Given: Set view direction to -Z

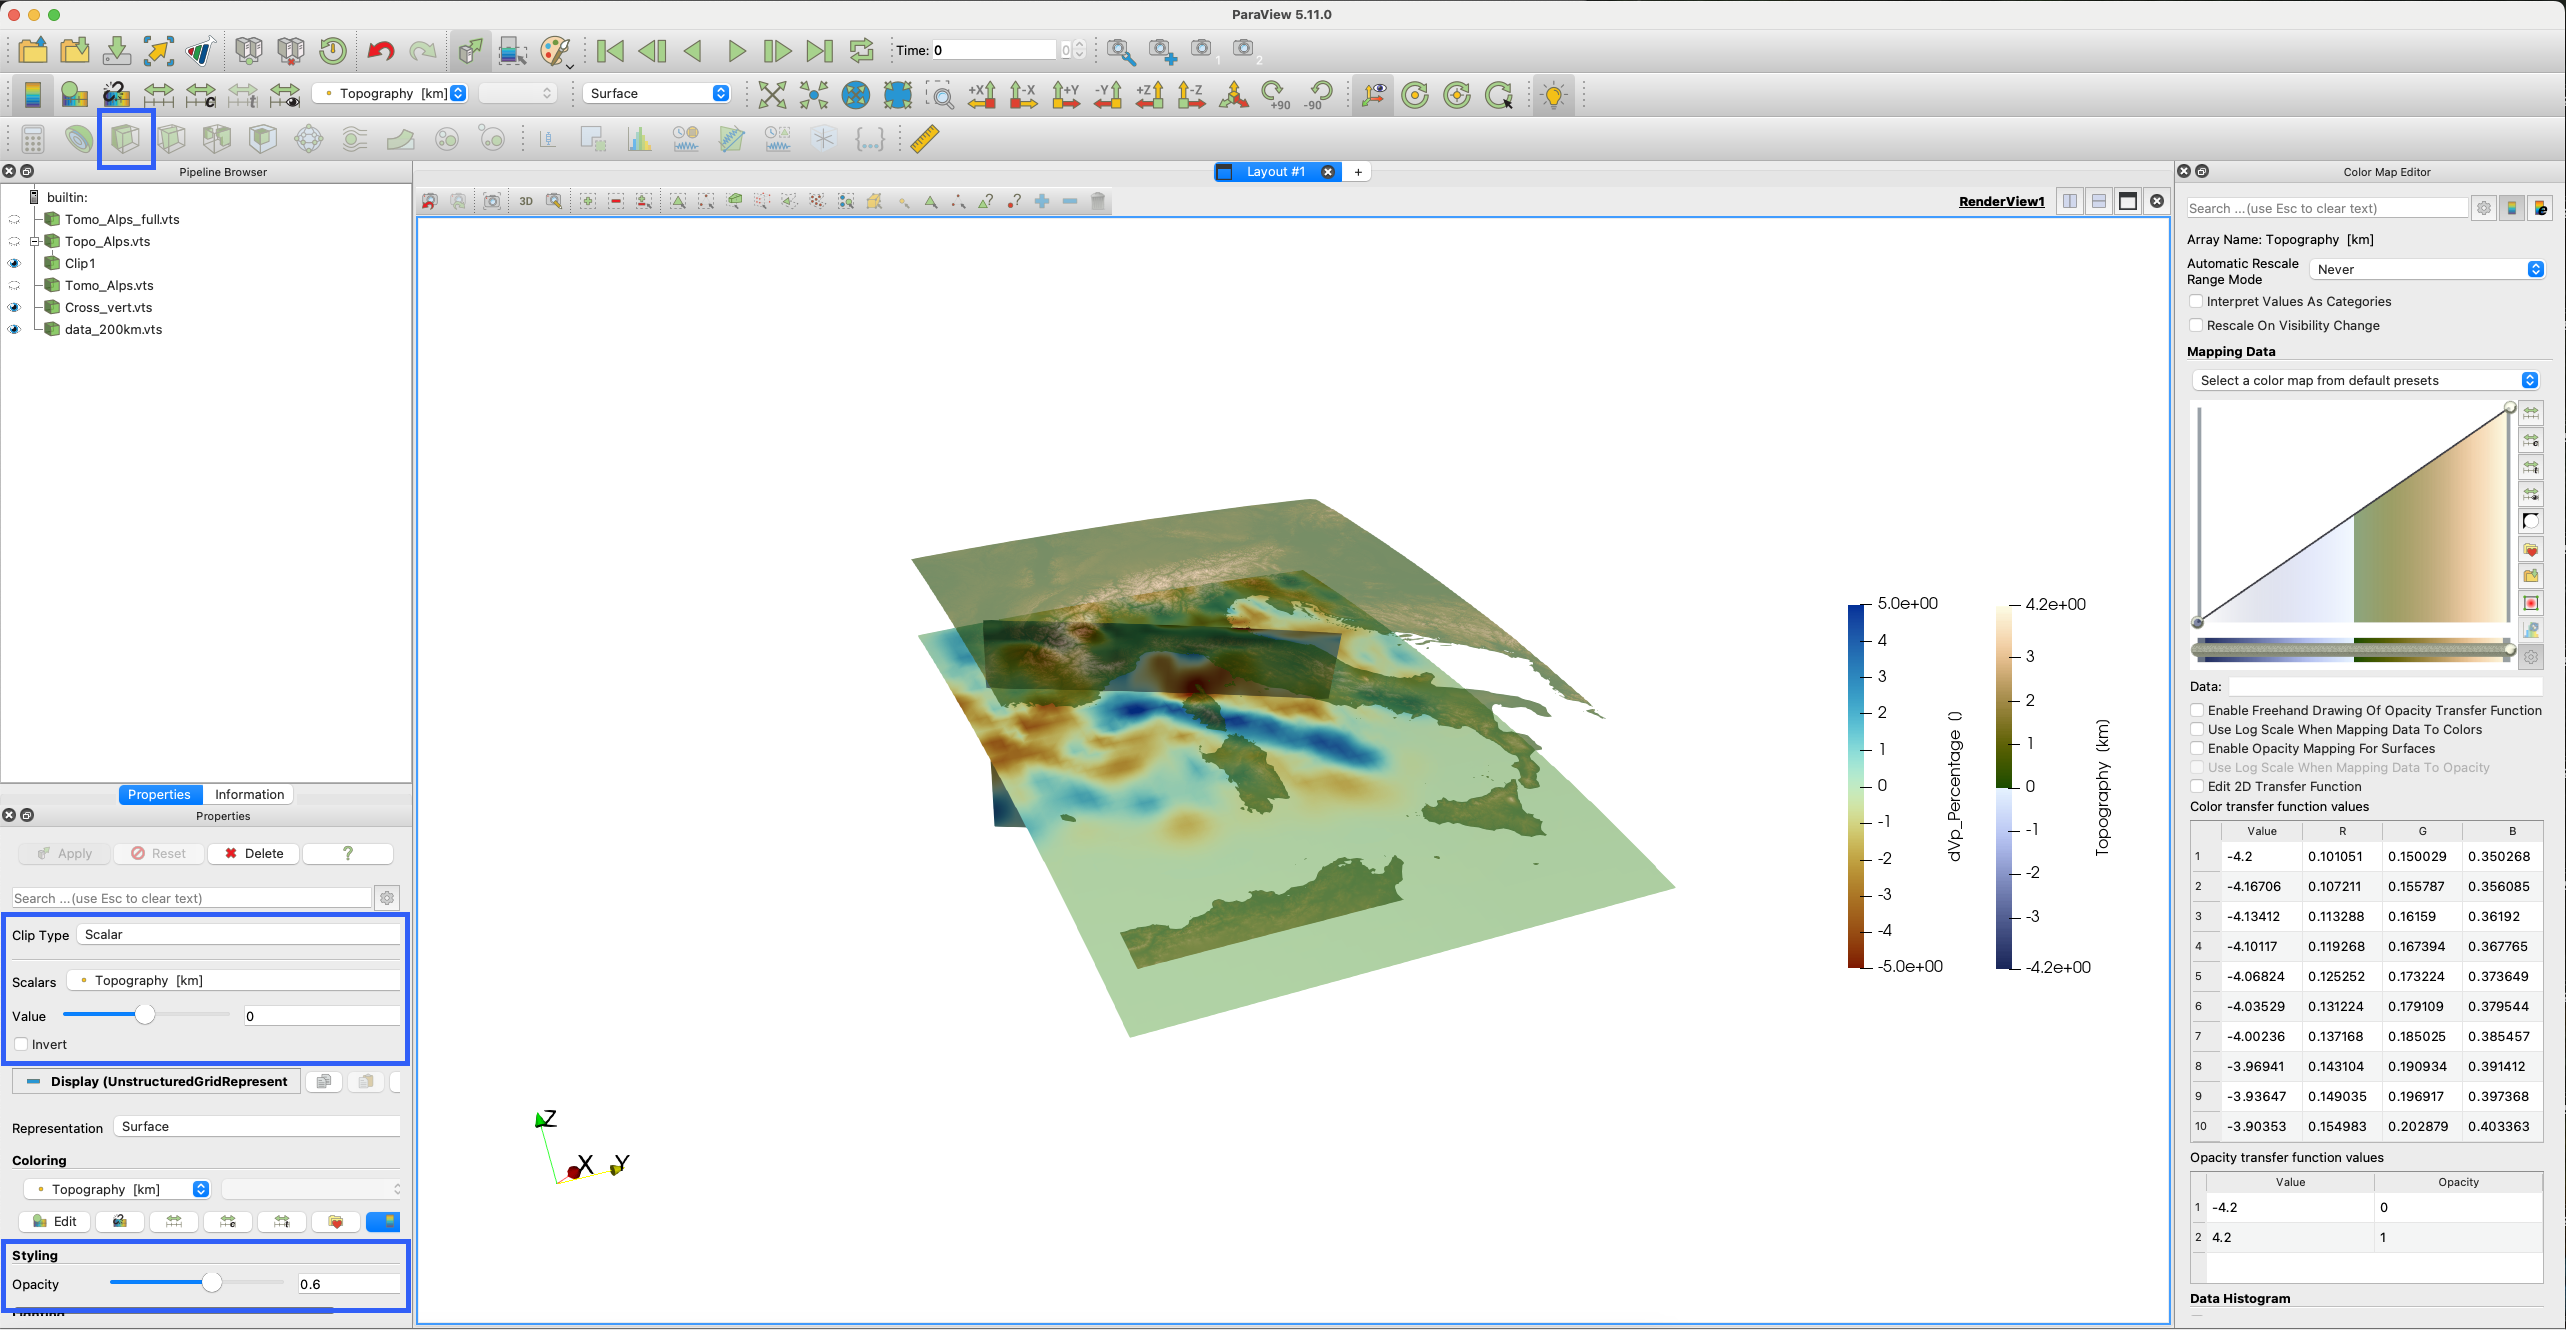Looking at the screenshot, I should point(1191,95).
